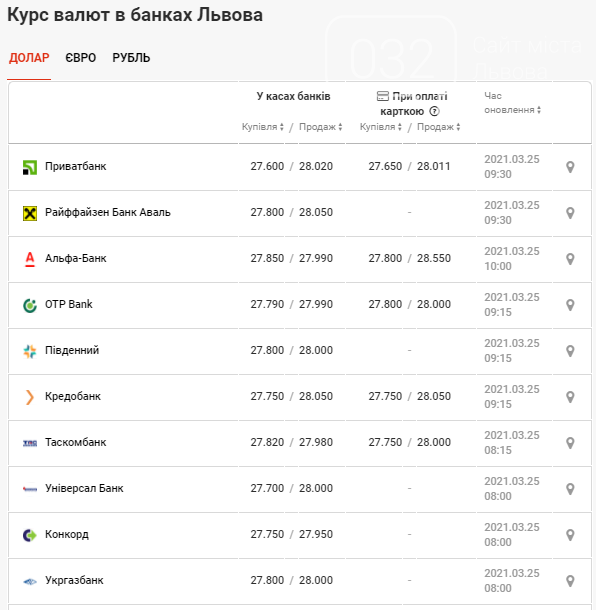Click OTP Bank cash buy rate 27.790
Screen dimensions: 596x610
coord(267,304)
